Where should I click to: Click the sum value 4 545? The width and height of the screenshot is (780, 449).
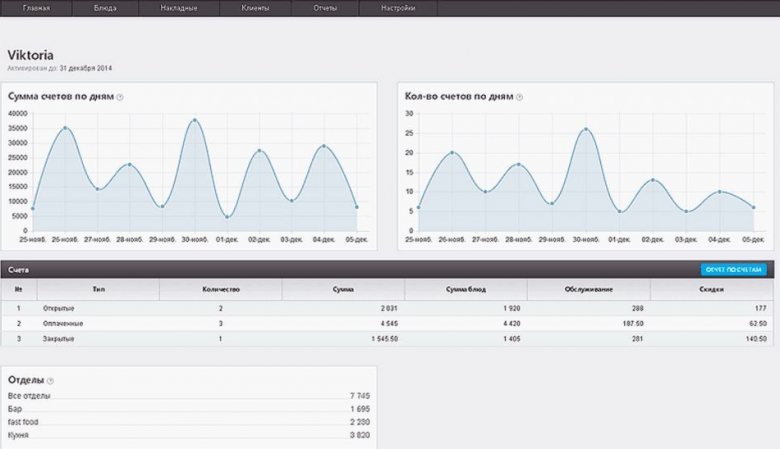[389, 324]
